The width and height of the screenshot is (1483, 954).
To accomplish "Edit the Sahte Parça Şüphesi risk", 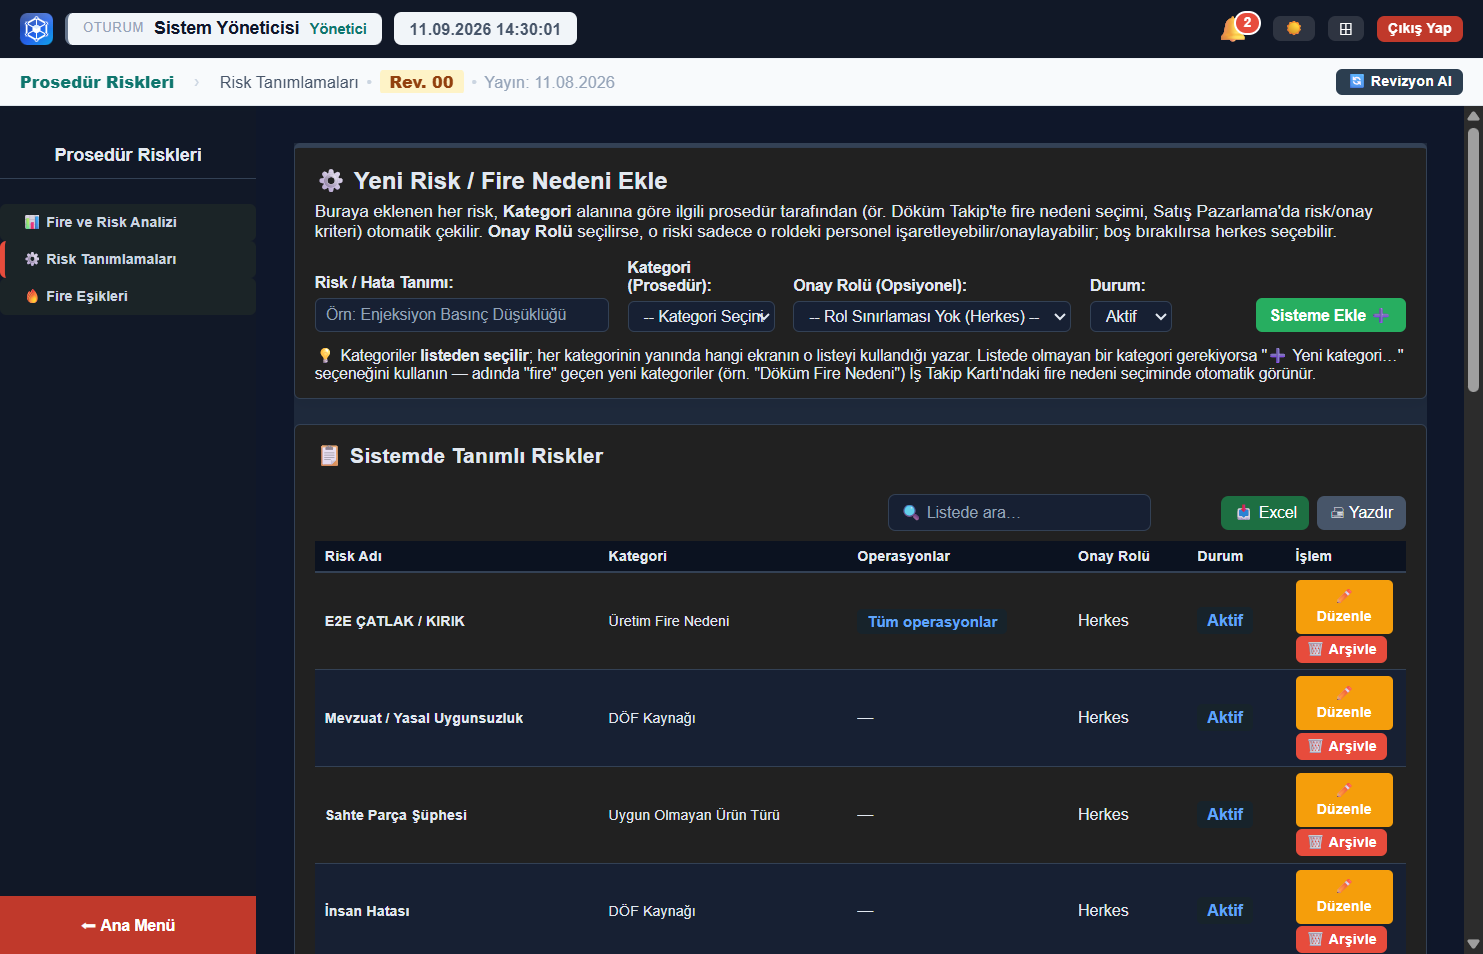I will 1344,800.
